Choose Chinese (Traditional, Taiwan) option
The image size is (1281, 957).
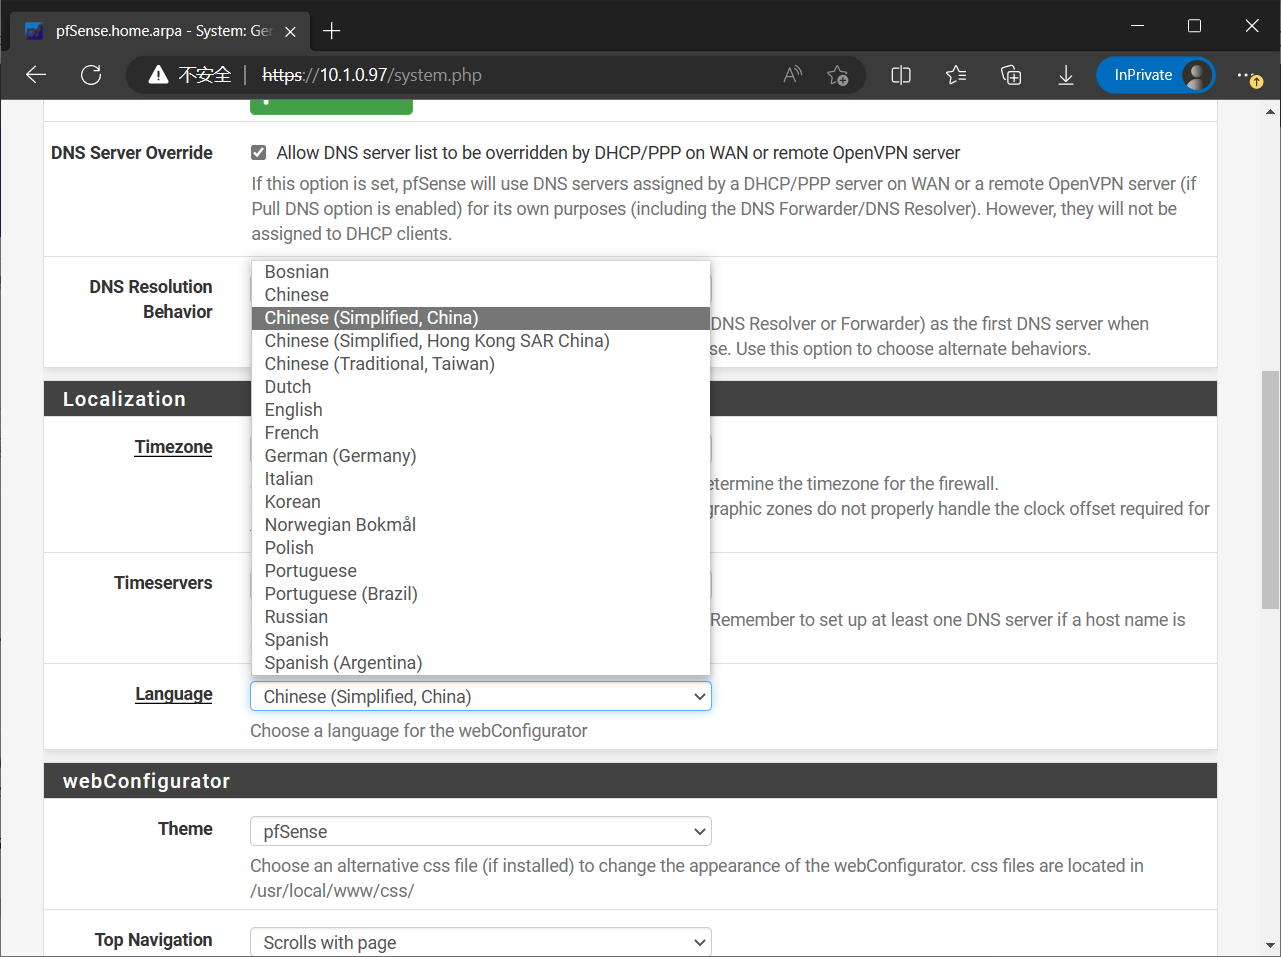click(379, 364)
